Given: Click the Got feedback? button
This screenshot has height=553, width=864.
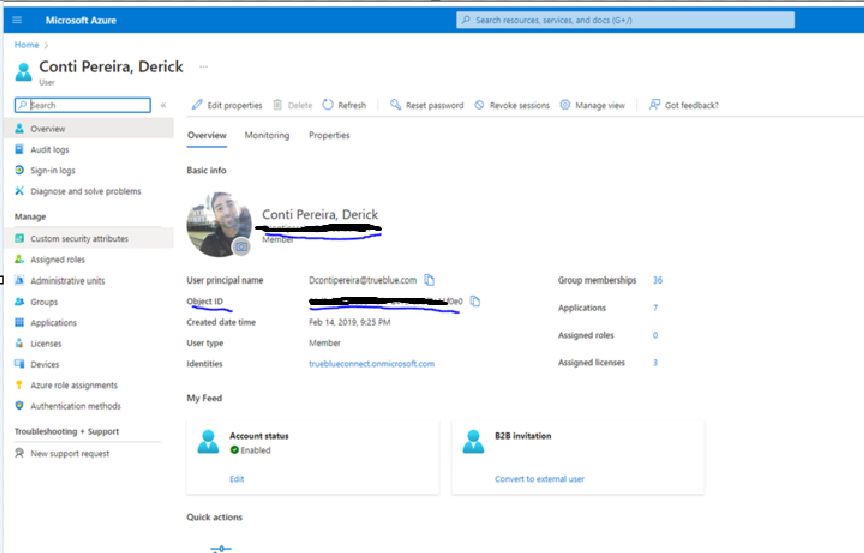Looking at the screenshot, I should coord(684,105).
